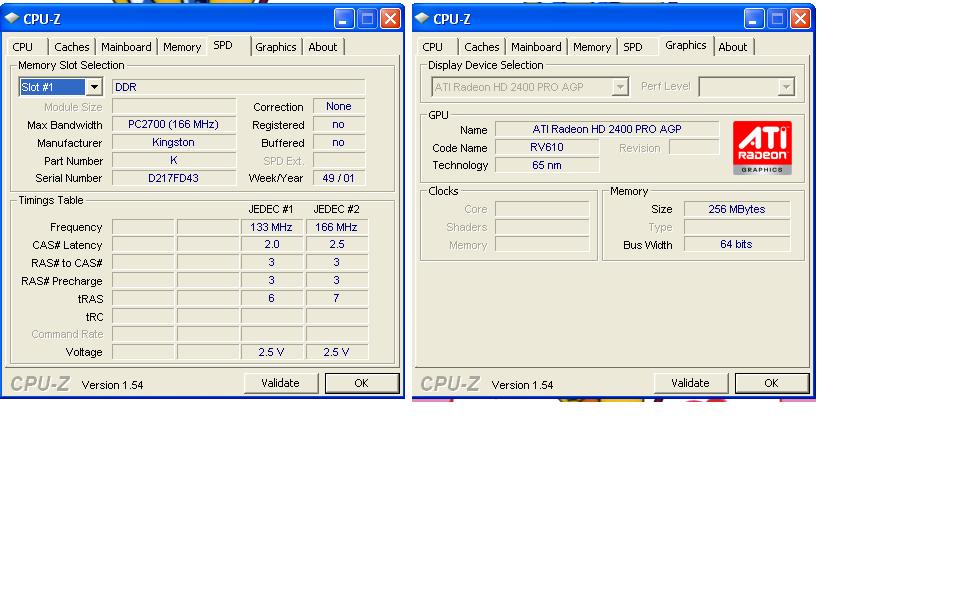Minimize the left CPU-Z window
Viewport: 962px width, 611px height.
[344, 19]
